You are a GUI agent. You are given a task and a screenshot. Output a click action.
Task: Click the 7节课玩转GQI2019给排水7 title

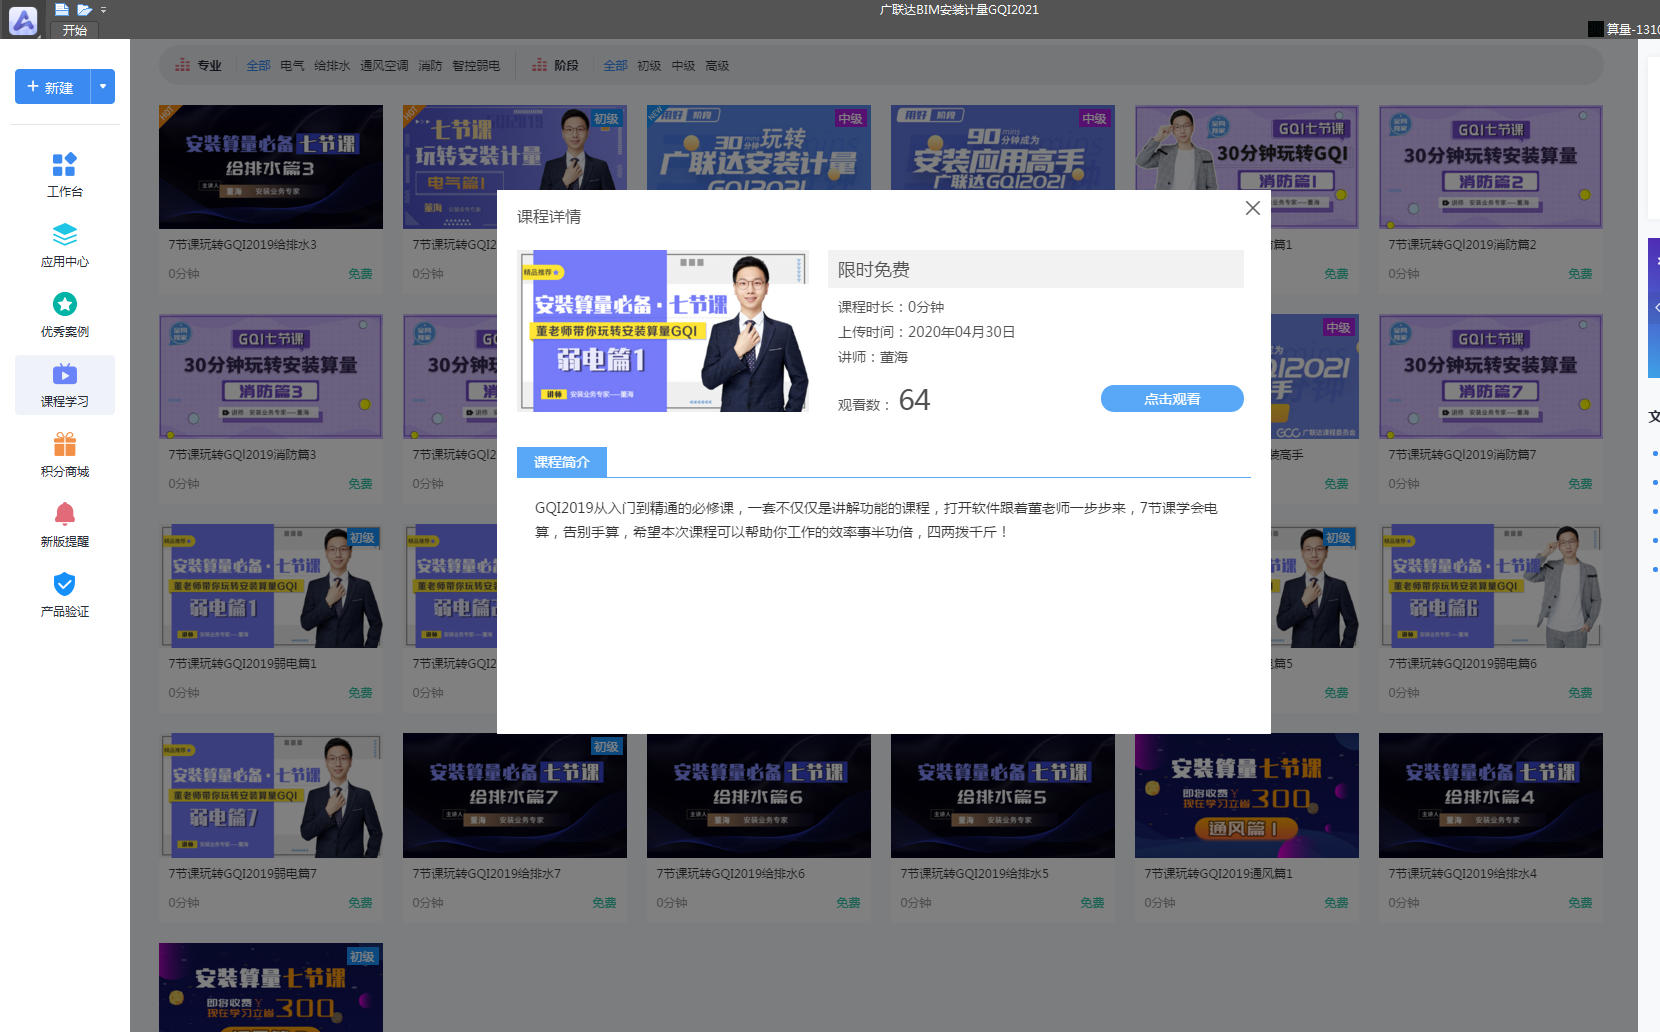tap(487, 874)
